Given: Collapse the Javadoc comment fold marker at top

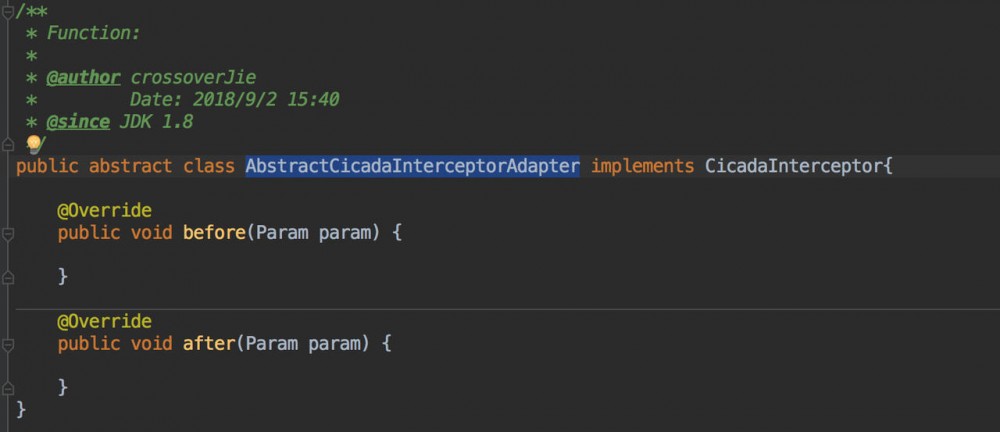Looking at the screenshot, I should pyautogui.click(x=8, y=9).
